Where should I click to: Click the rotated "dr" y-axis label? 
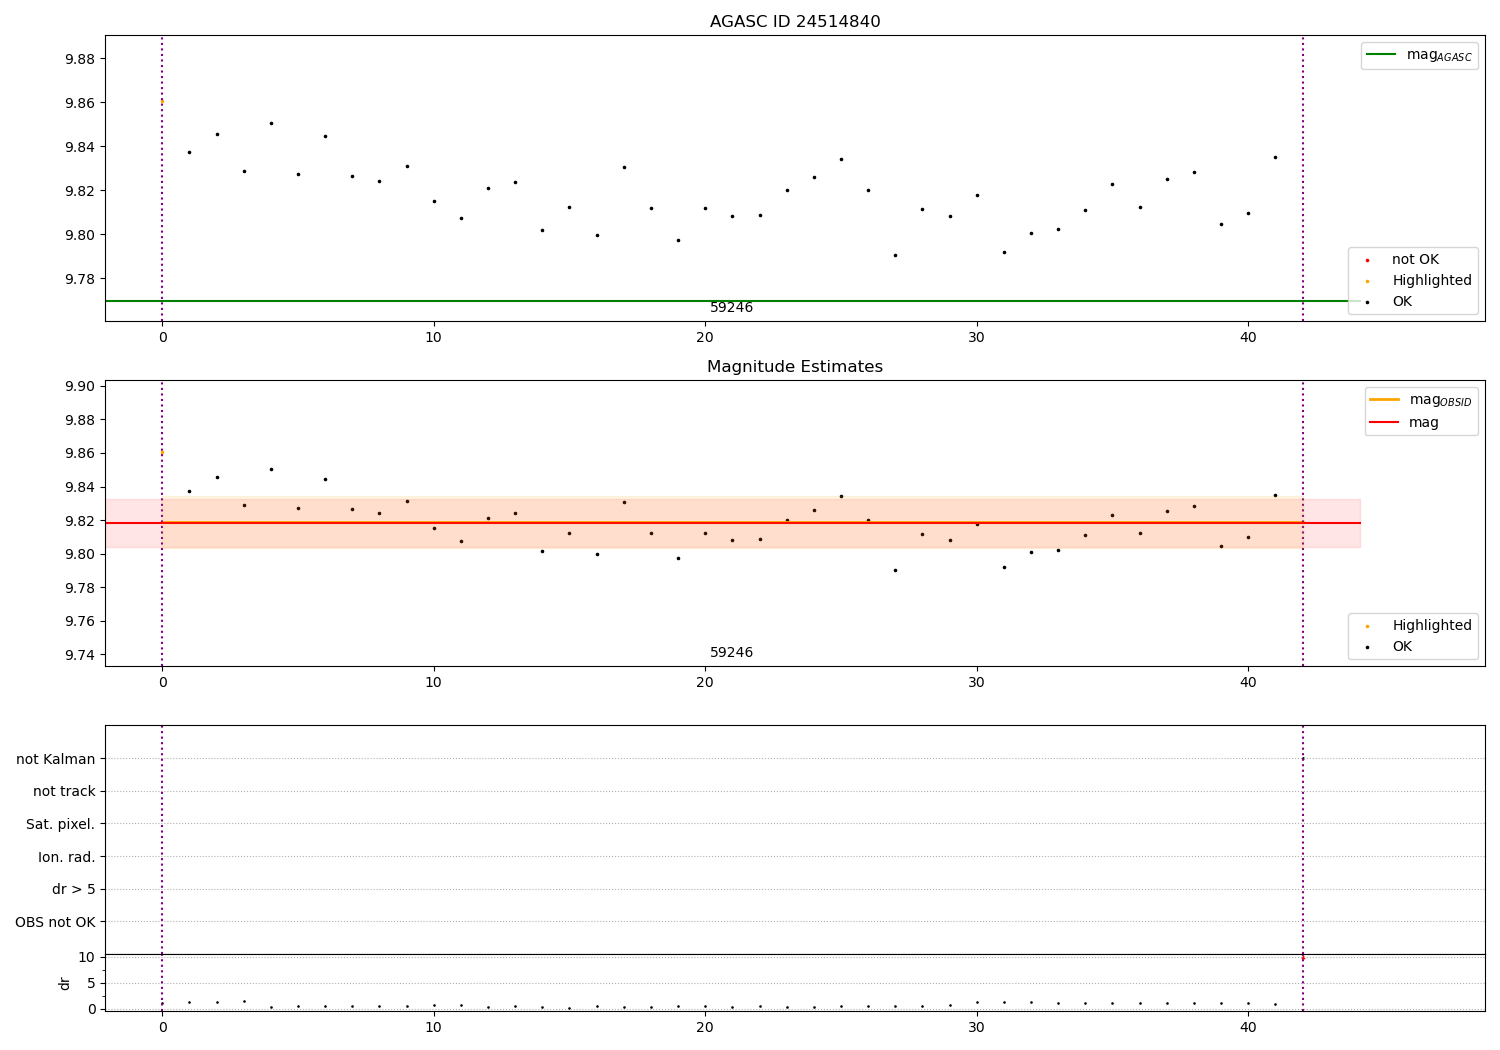point(65,983)
